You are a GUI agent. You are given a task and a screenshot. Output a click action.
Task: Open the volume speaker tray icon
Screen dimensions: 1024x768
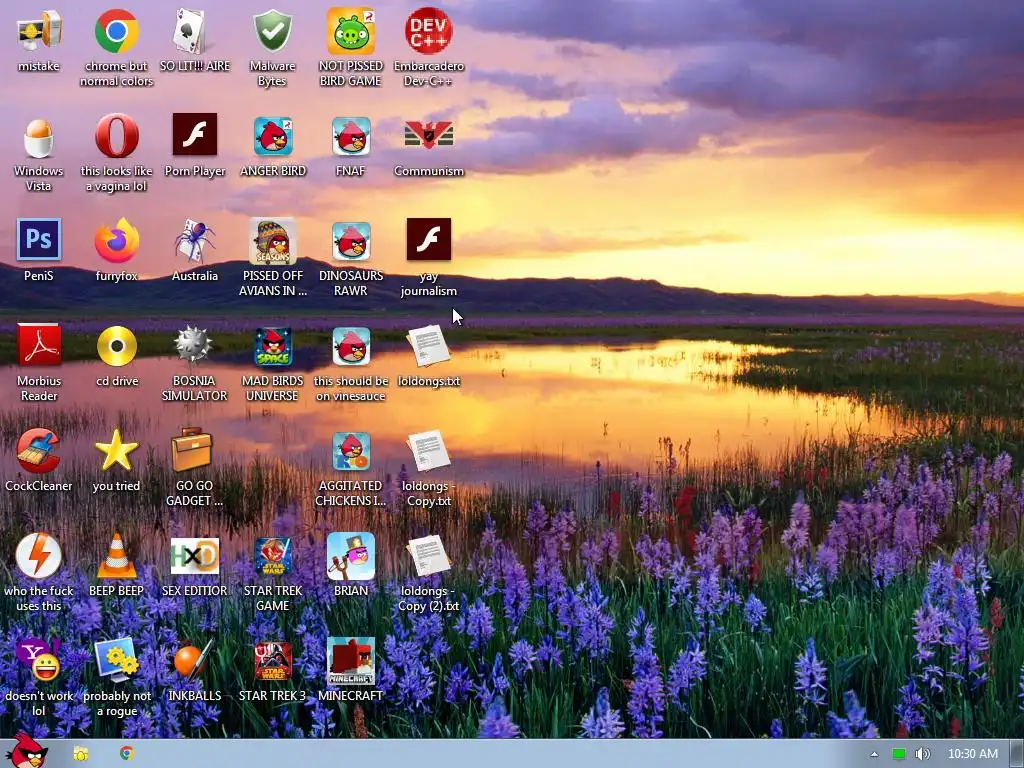922,754
